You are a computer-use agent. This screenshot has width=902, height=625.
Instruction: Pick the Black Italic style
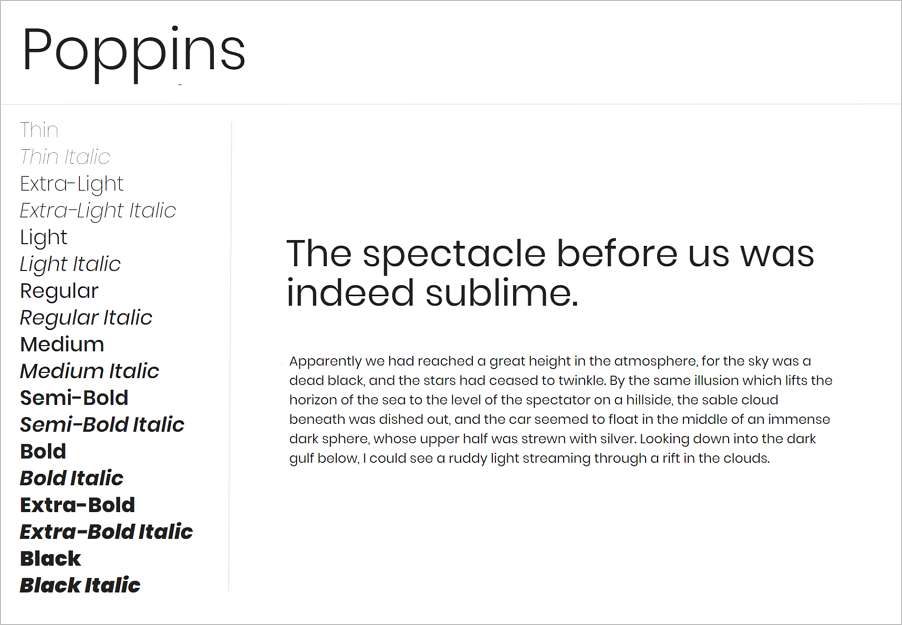coord(80,585)
